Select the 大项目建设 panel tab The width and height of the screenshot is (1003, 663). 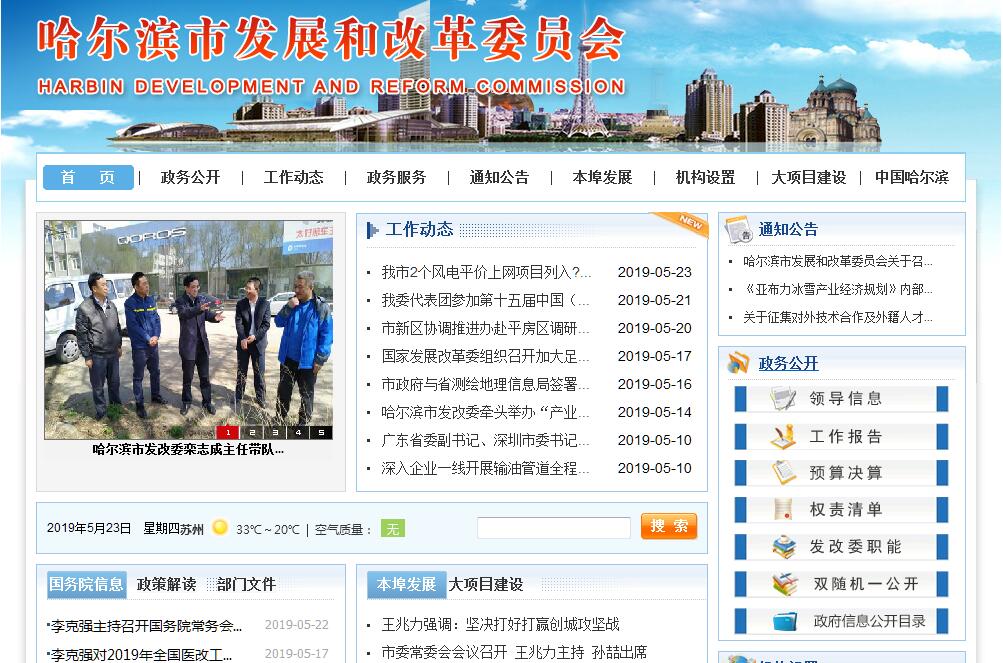point(486,584)
